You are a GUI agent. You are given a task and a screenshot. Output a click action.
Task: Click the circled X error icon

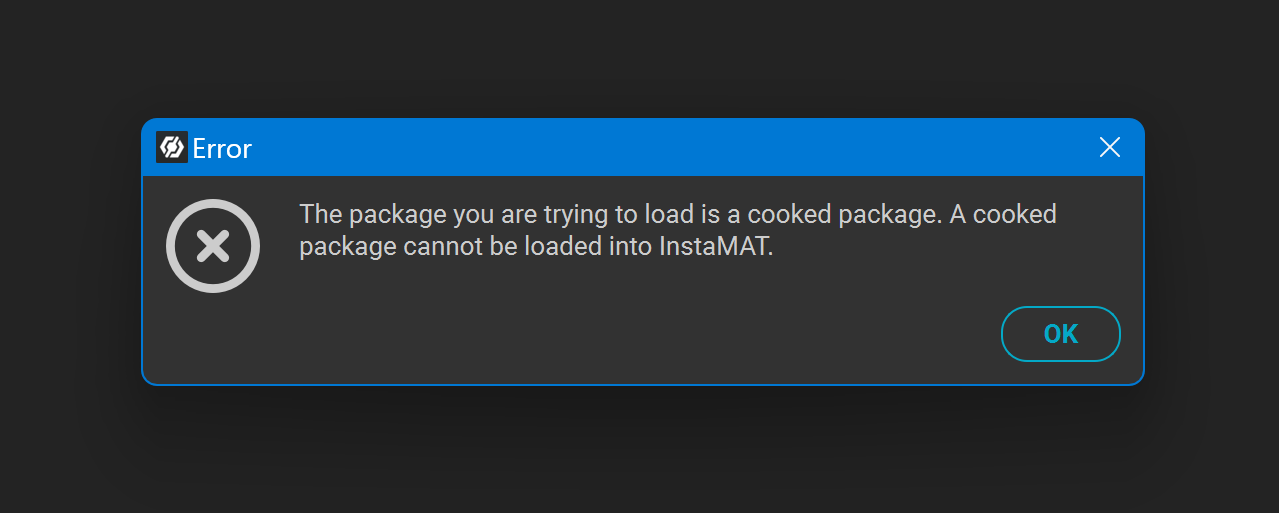click(x=213, y=246)
